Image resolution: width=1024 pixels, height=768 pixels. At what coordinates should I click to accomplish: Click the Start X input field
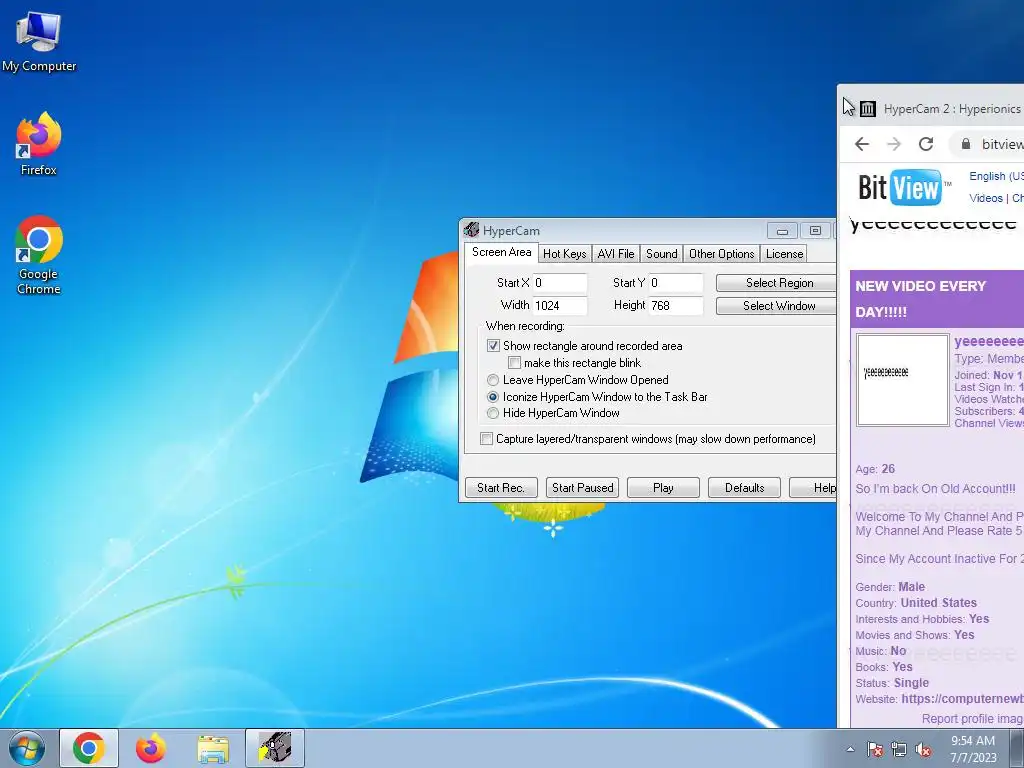pos(560,283)
